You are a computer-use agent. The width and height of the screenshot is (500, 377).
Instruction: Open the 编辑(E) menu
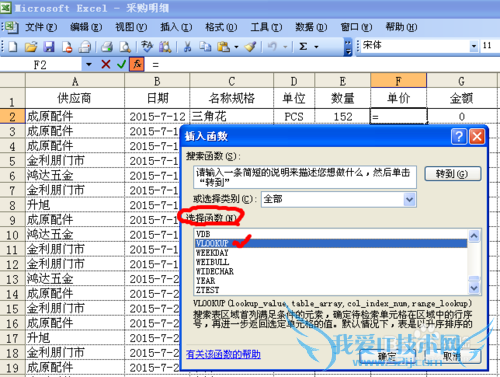tap(86, 27)
